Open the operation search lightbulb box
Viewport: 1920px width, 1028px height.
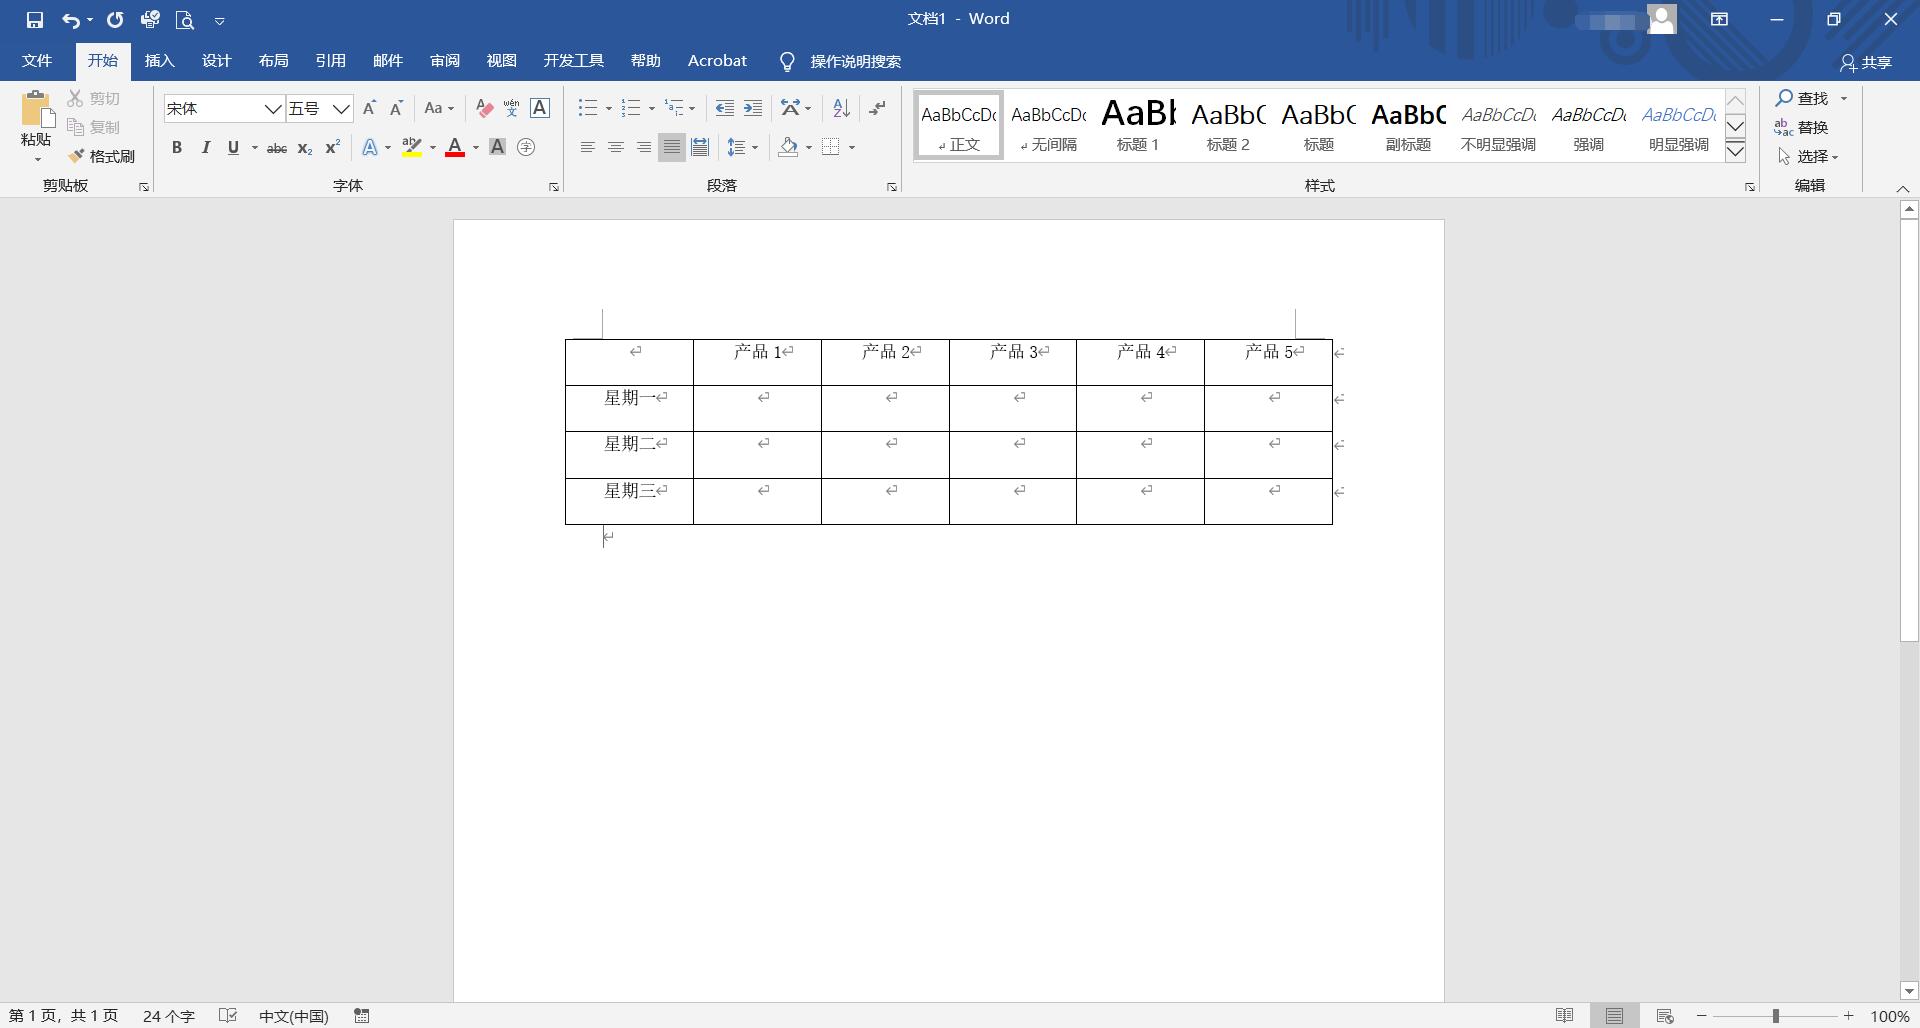(840, 62)
